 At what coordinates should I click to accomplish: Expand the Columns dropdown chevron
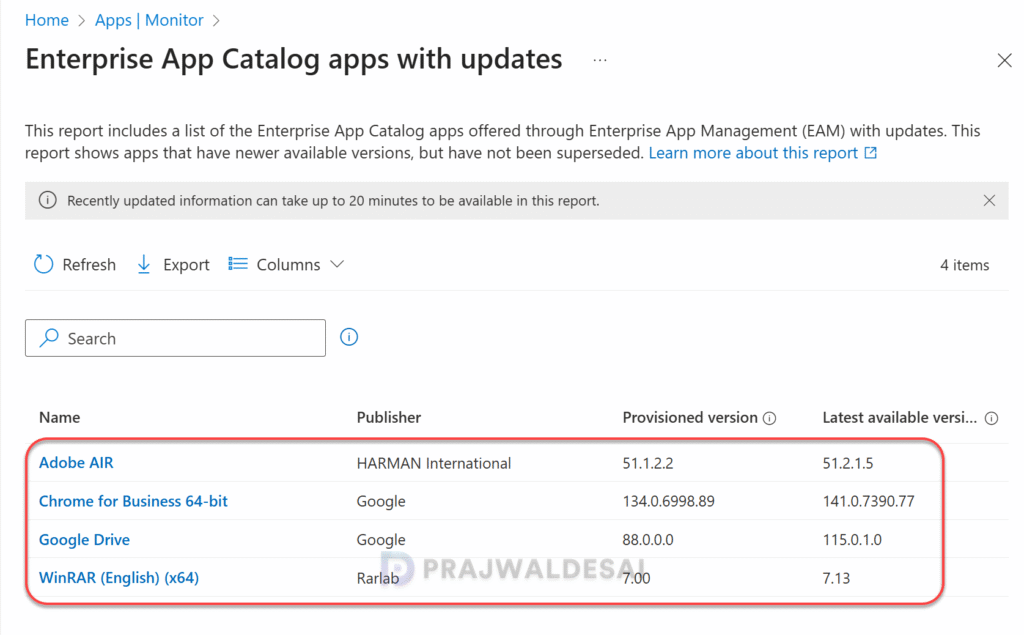[337, 264]
